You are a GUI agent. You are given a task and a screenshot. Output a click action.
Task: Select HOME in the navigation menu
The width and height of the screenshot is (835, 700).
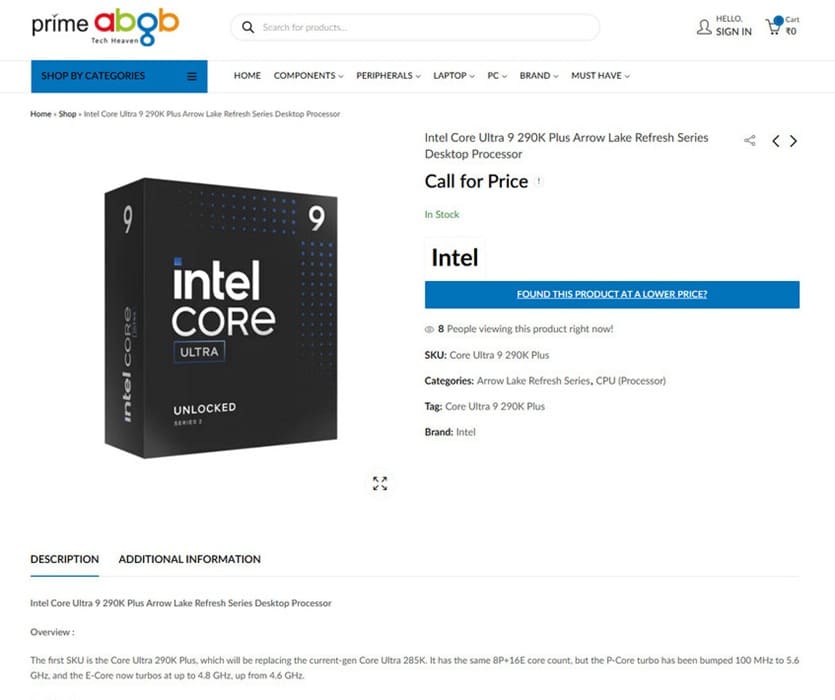[246, 75]
